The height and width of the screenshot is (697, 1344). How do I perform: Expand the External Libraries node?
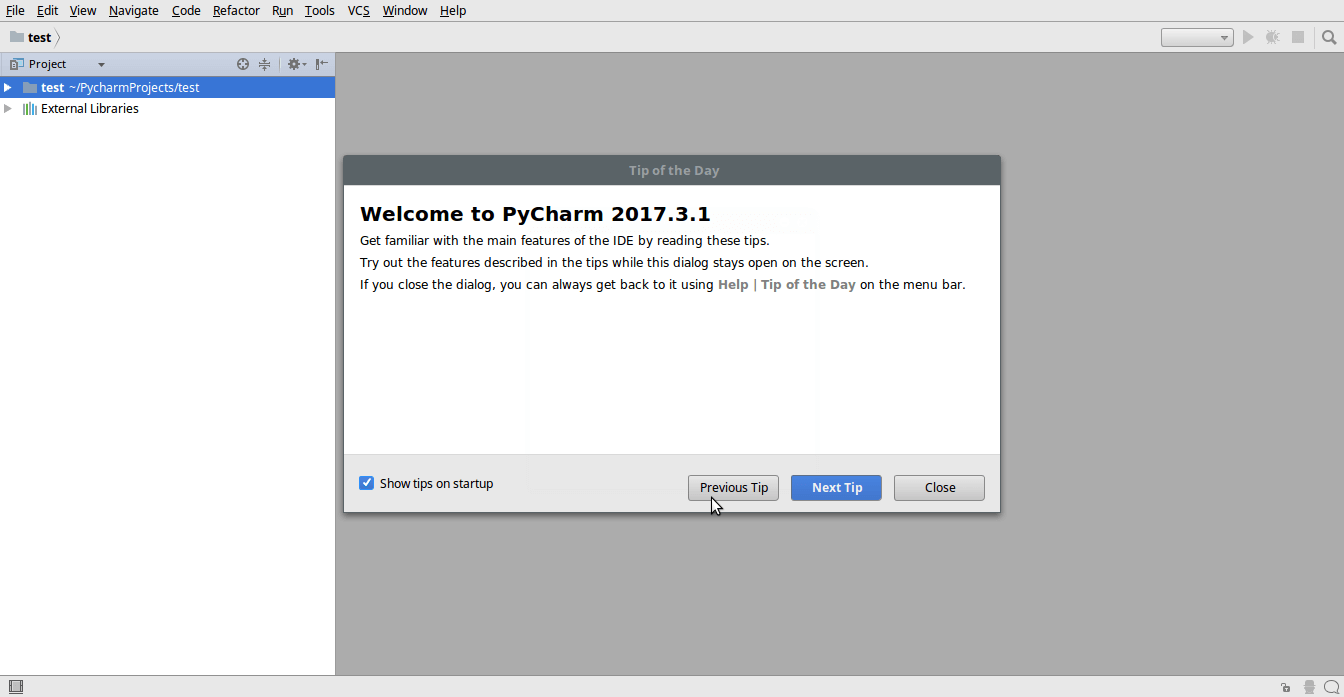pyautogui.click(x=8, y=109)
